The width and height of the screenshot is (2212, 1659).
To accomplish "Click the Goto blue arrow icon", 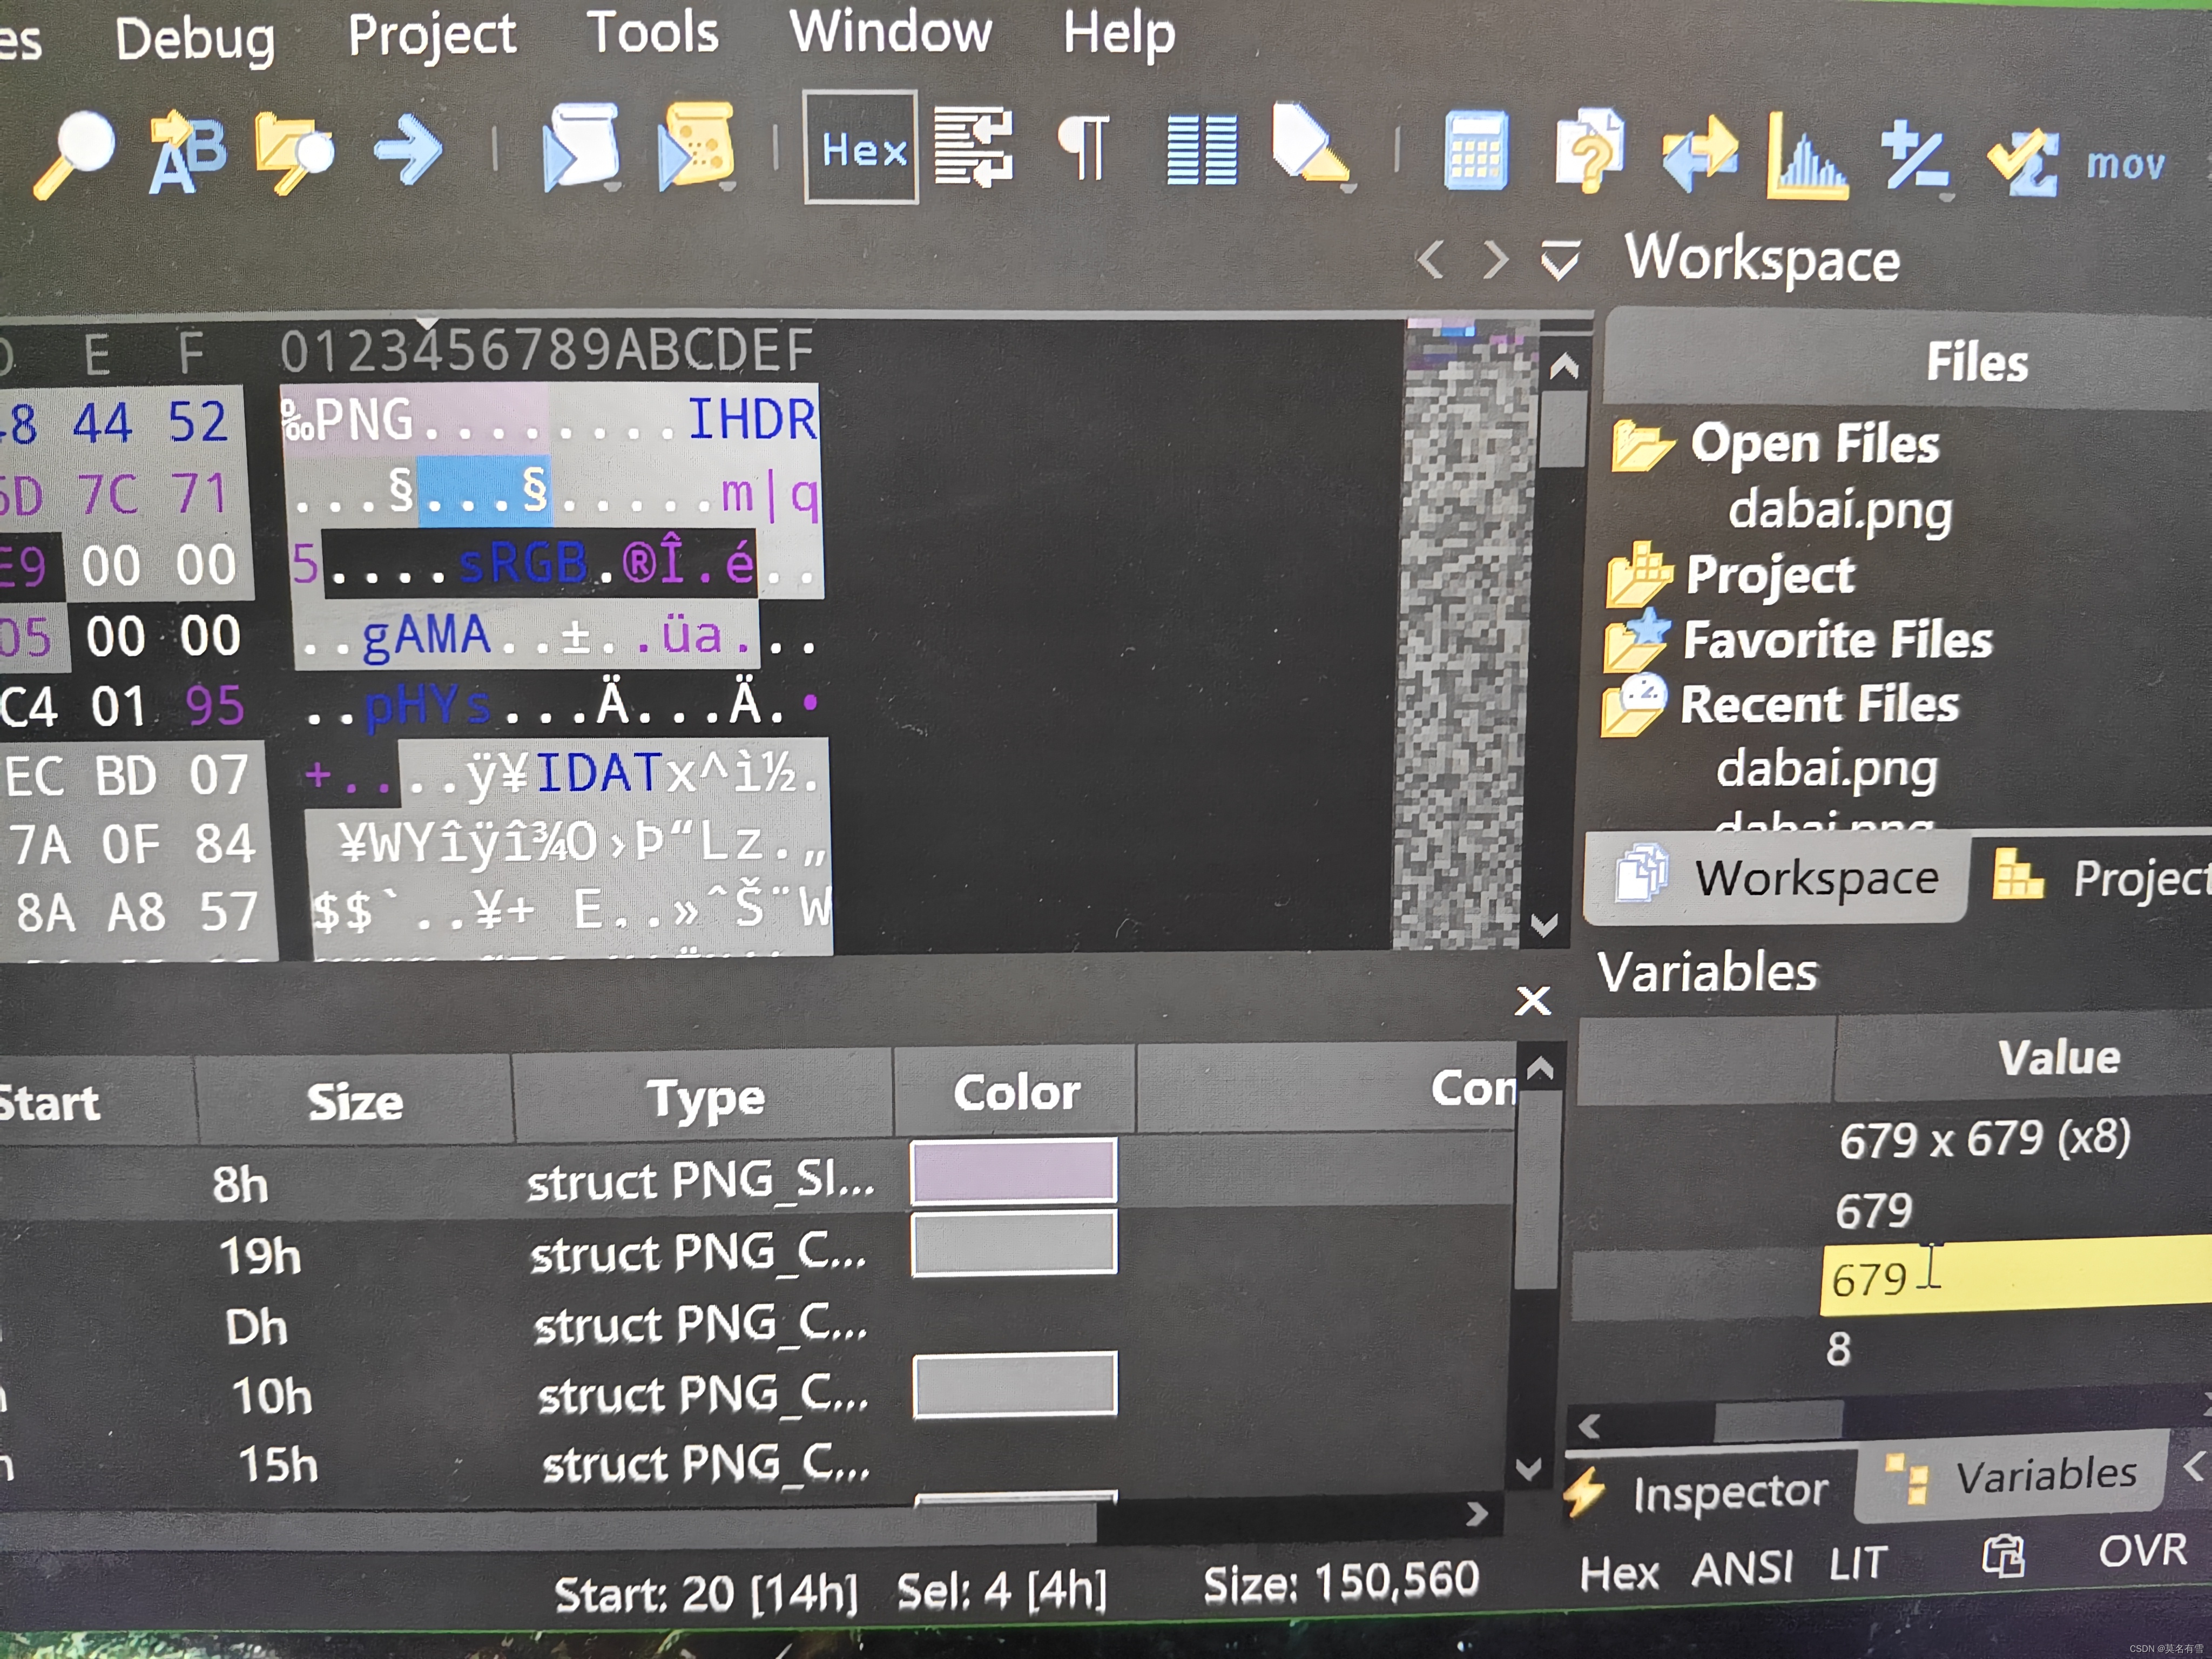I will [408, 151].
